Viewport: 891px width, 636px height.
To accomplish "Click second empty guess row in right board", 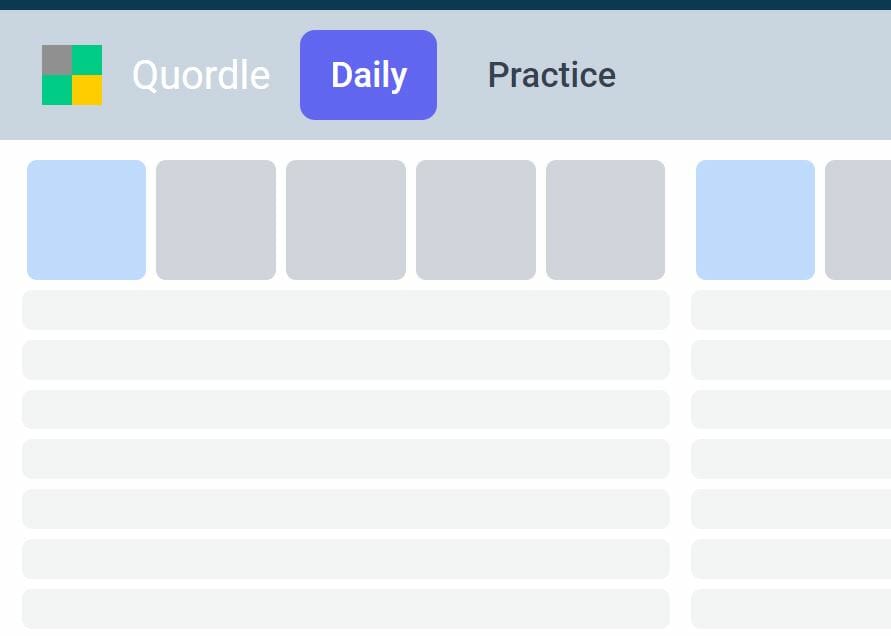I will click(791, 360).
